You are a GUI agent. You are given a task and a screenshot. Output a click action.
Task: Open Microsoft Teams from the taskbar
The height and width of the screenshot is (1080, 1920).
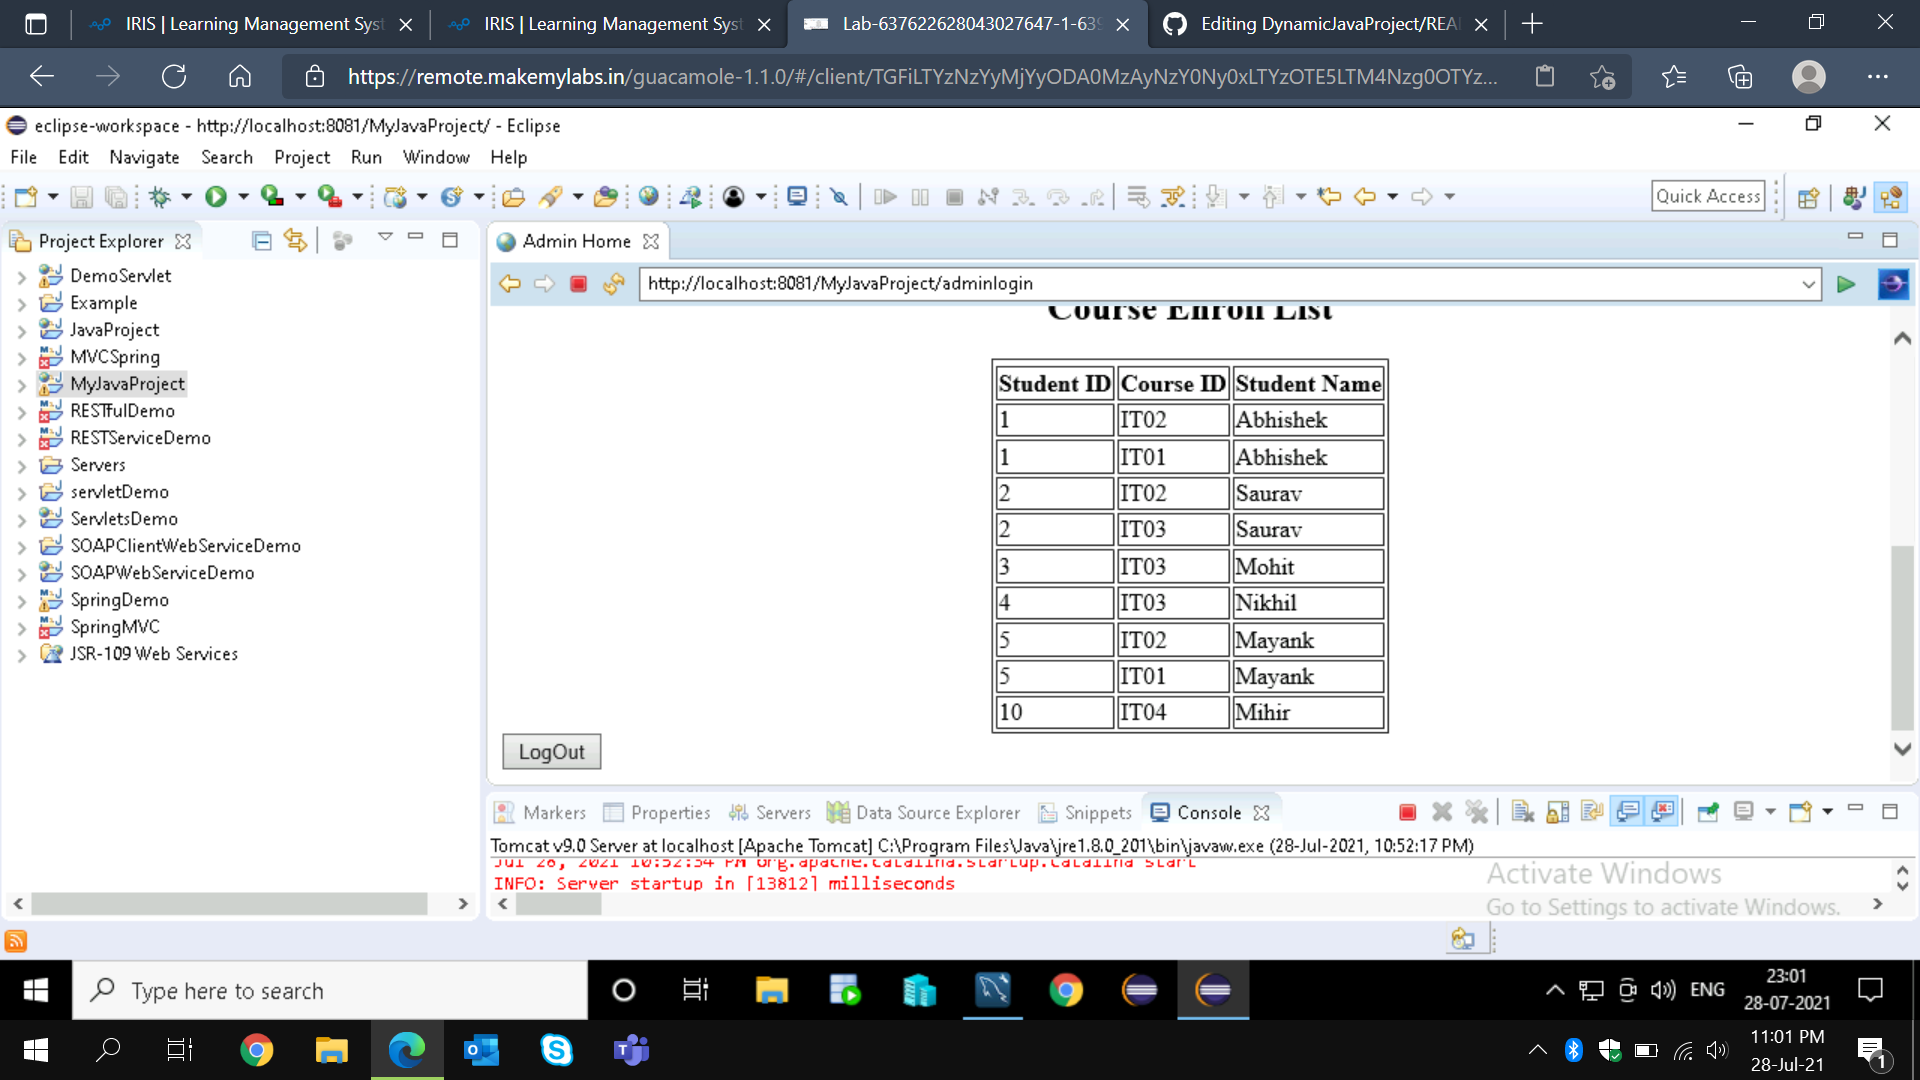point(631,1050)
